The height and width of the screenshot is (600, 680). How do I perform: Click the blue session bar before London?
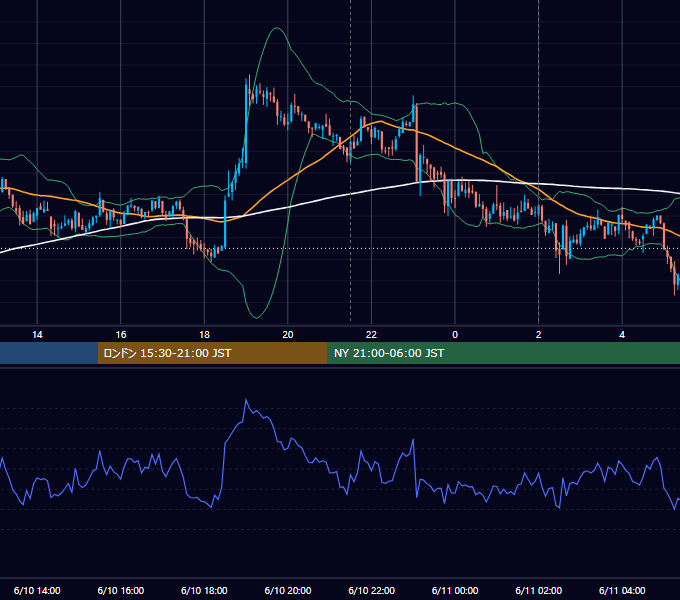(x=49, y=353)
